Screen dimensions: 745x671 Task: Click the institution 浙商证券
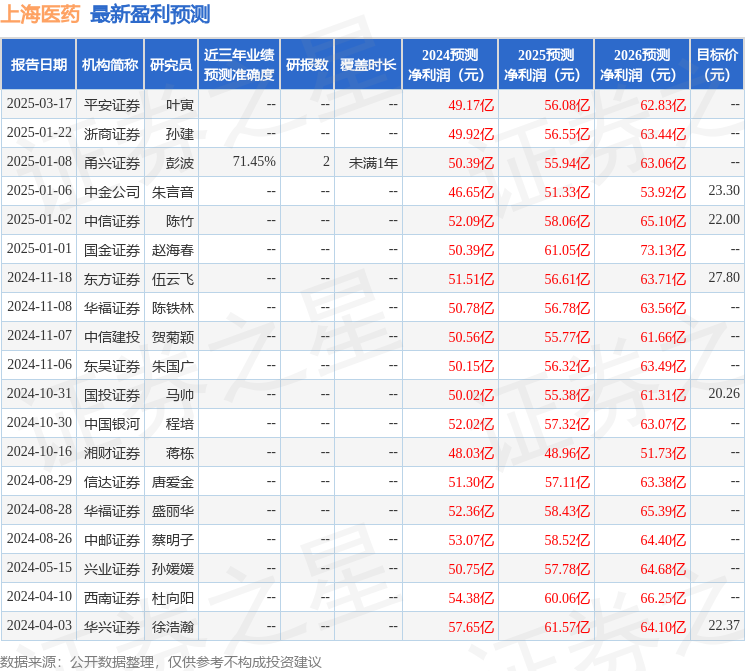pos(112,134)
